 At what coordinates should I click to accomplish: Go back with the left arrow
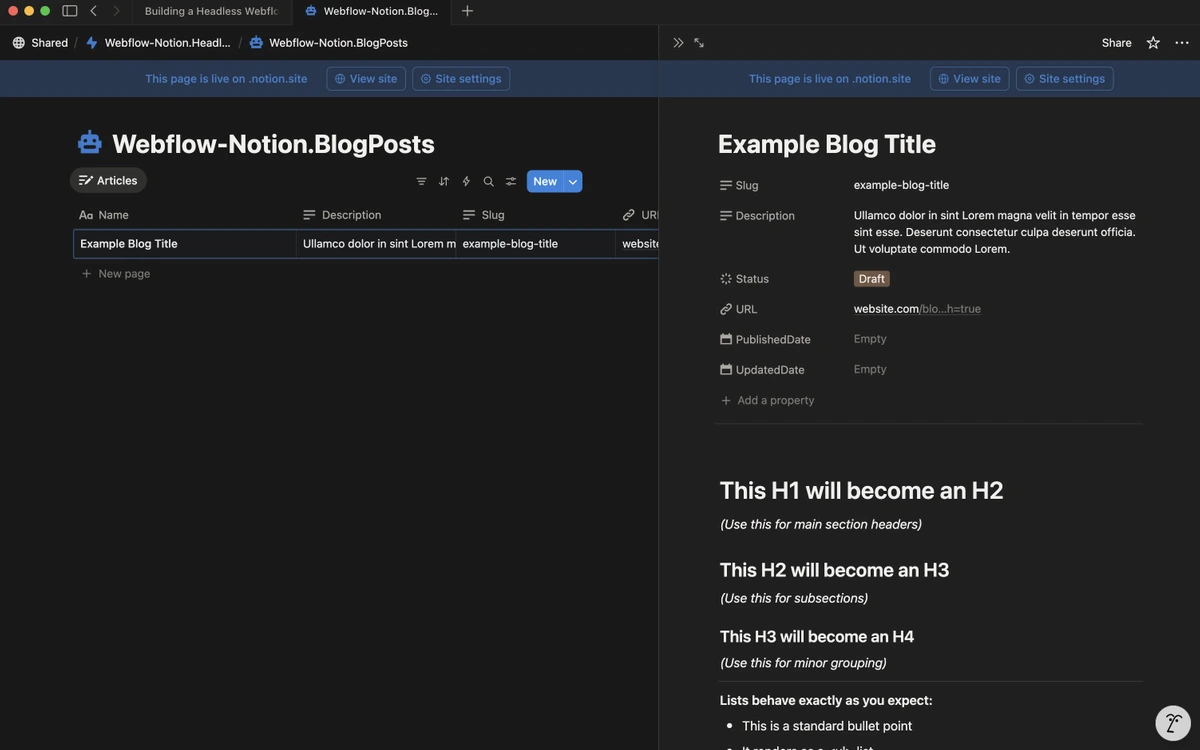click(x=93, y=11)
